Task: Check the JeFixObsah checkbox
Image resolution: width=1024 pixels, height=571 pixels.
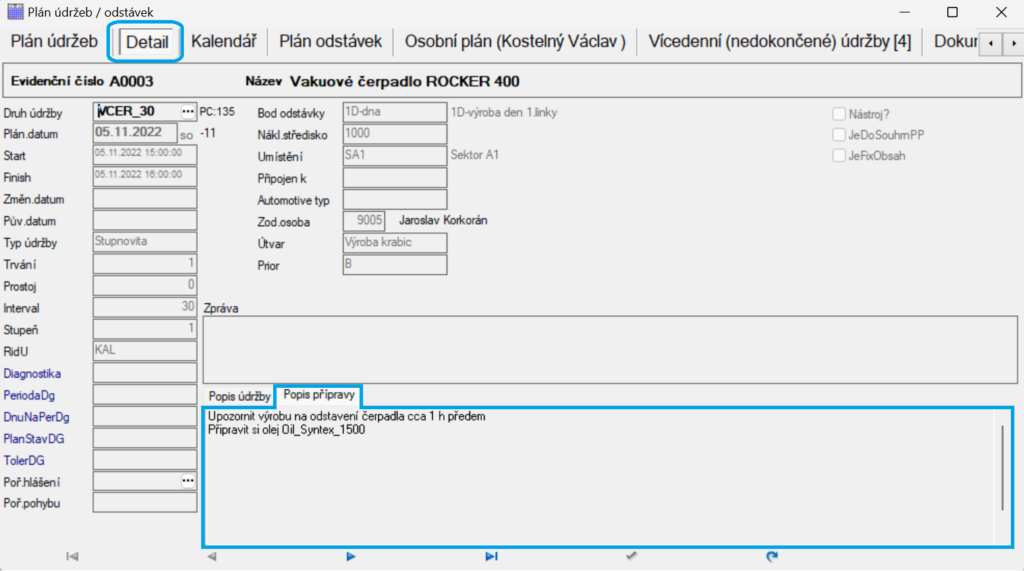Action: pyautogui.click(x=839, y=155)
